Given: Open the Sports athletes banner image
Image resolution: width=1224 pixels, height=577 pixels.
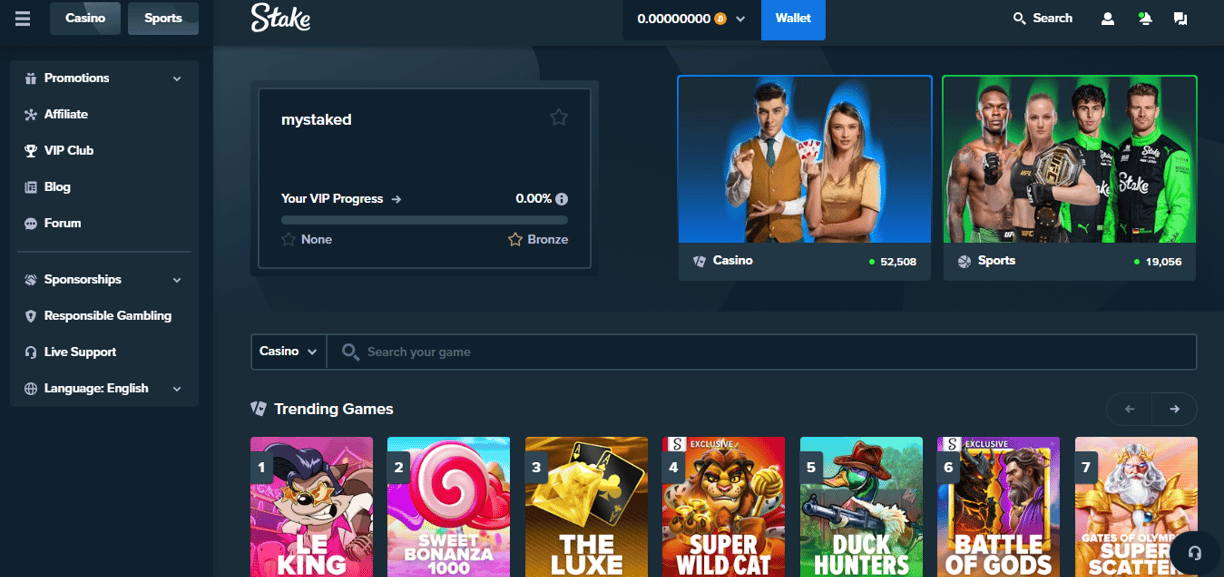Looking at the screenshot, I should pyautogui.click(x=1070, y=159).
